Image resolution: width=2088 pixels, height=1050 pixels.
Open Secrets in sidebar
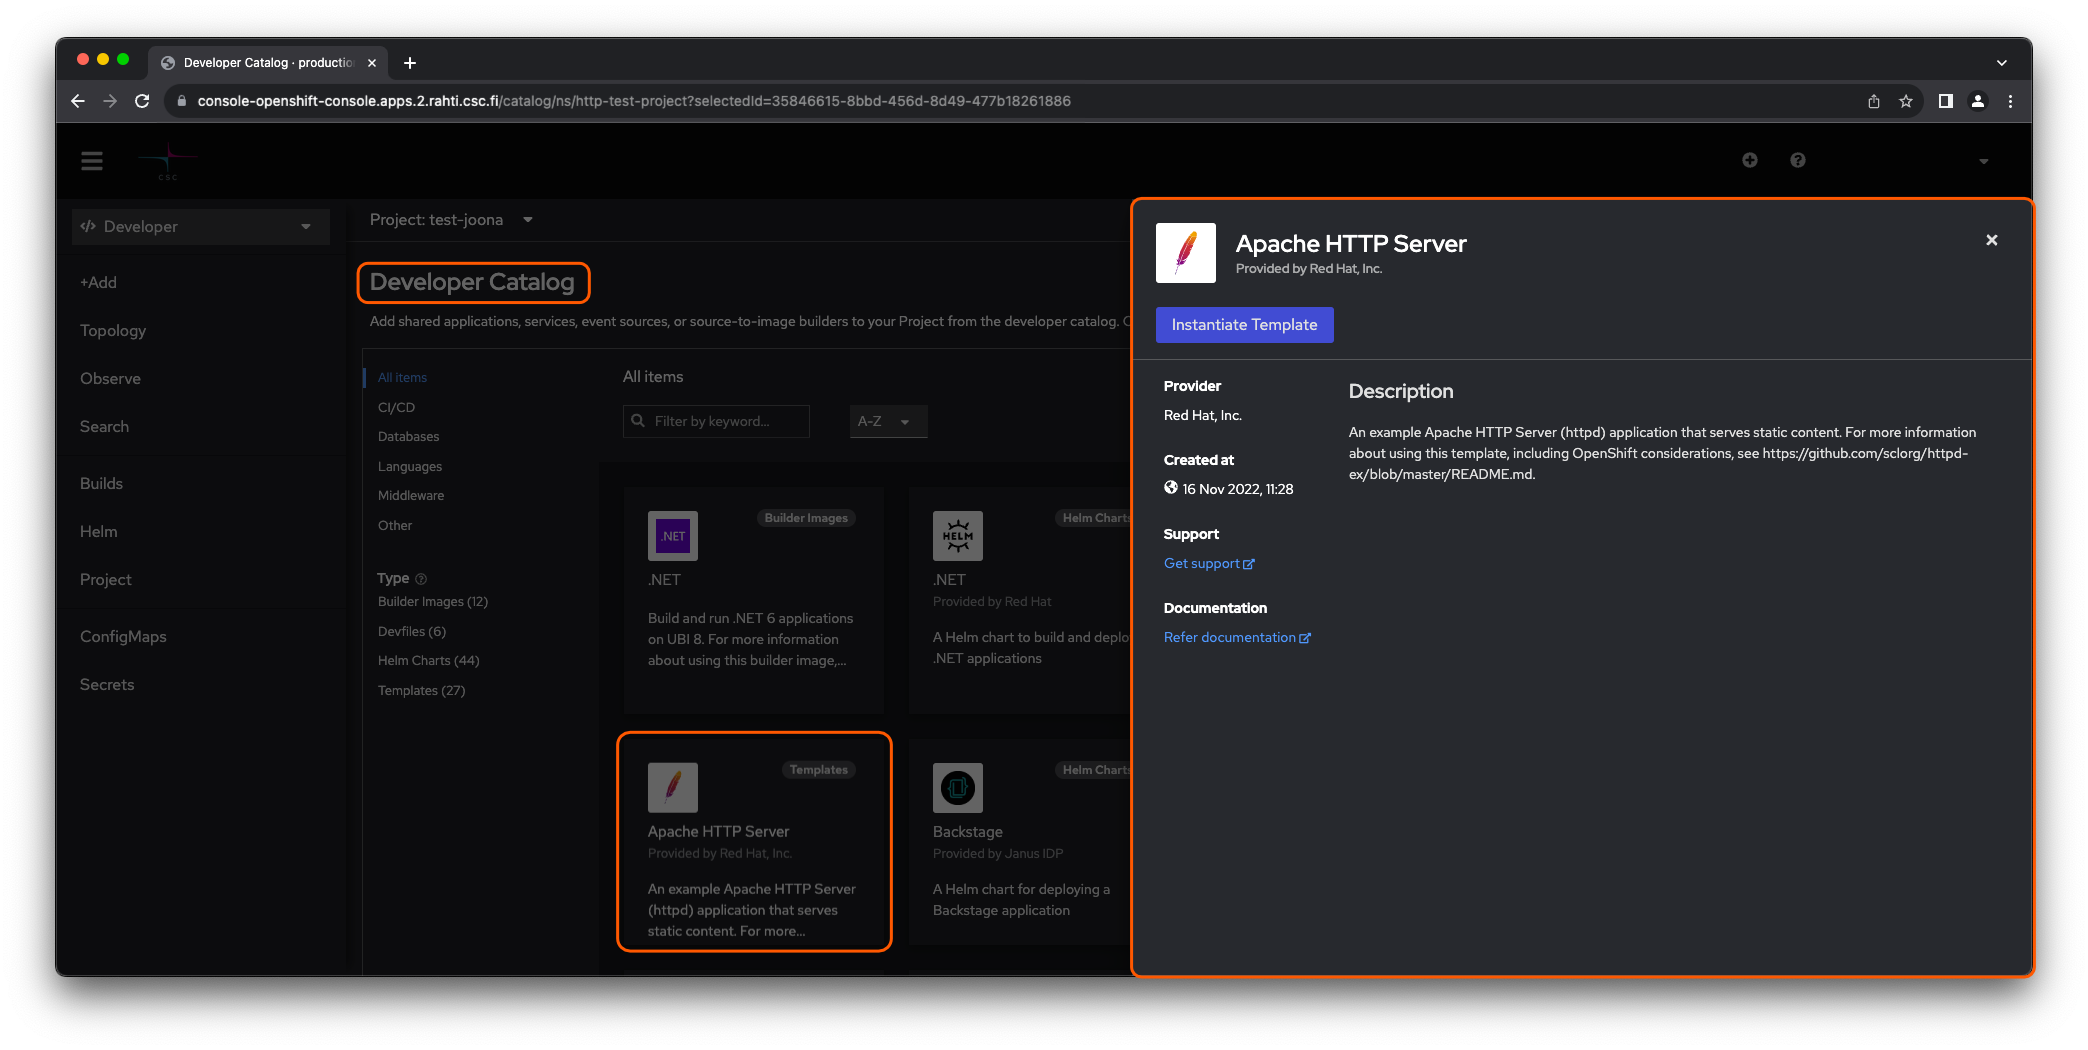point(107,685)
